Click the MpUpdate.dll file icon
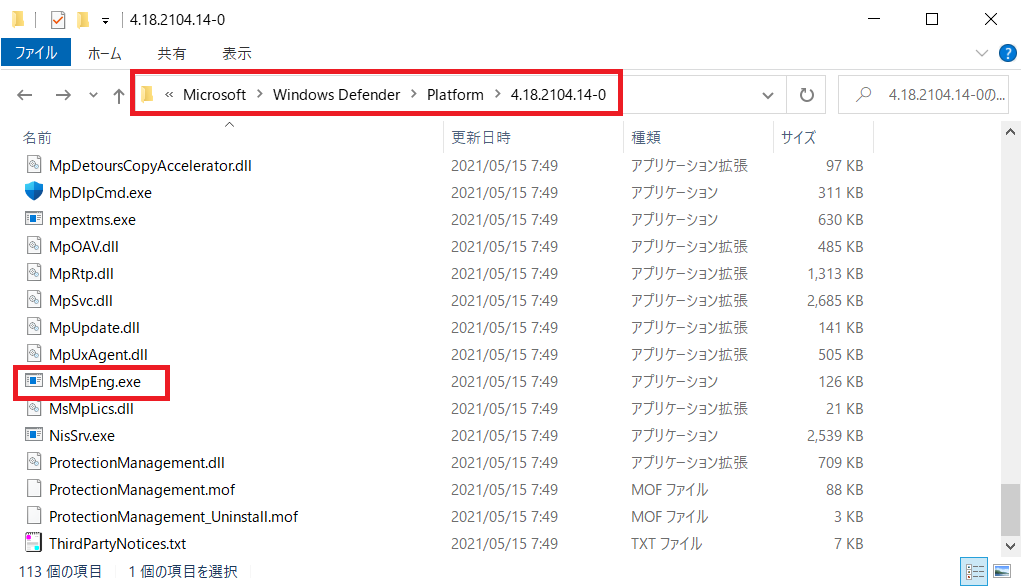This screenshot has width=1022, height=587. pos(34,327)
